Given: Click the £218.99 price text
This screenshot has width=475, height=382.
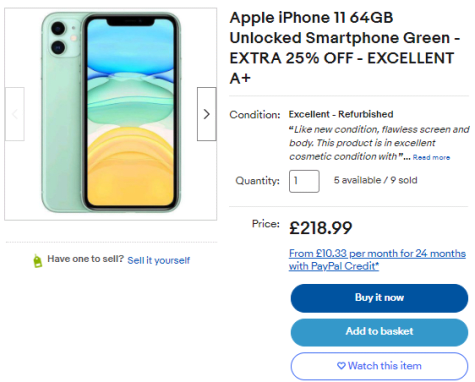Looking at the screenshot, I should (x=320, y=228).
